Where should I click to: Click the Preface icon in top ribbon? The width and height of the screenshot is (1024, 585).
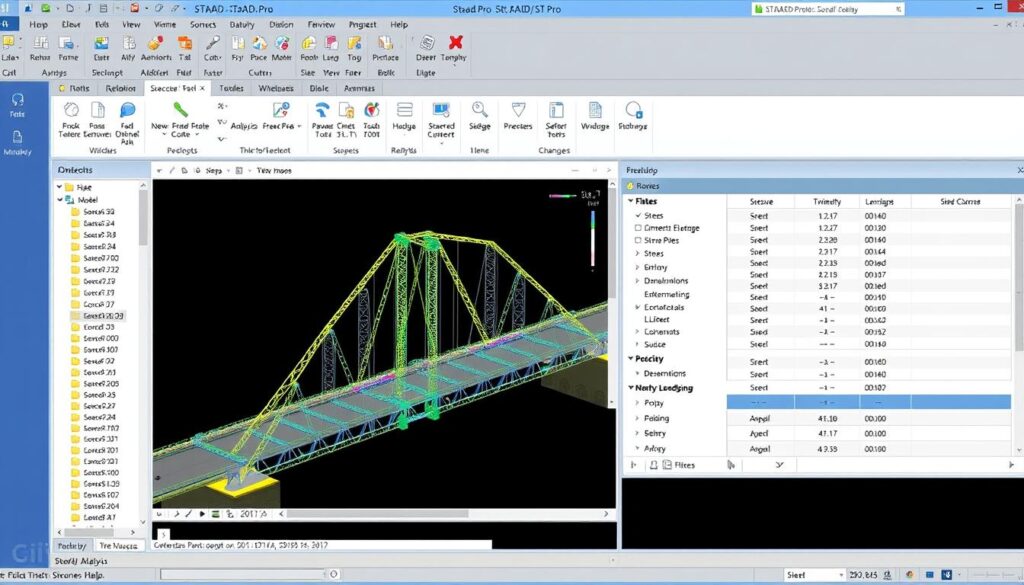click(x=385, y=43)
